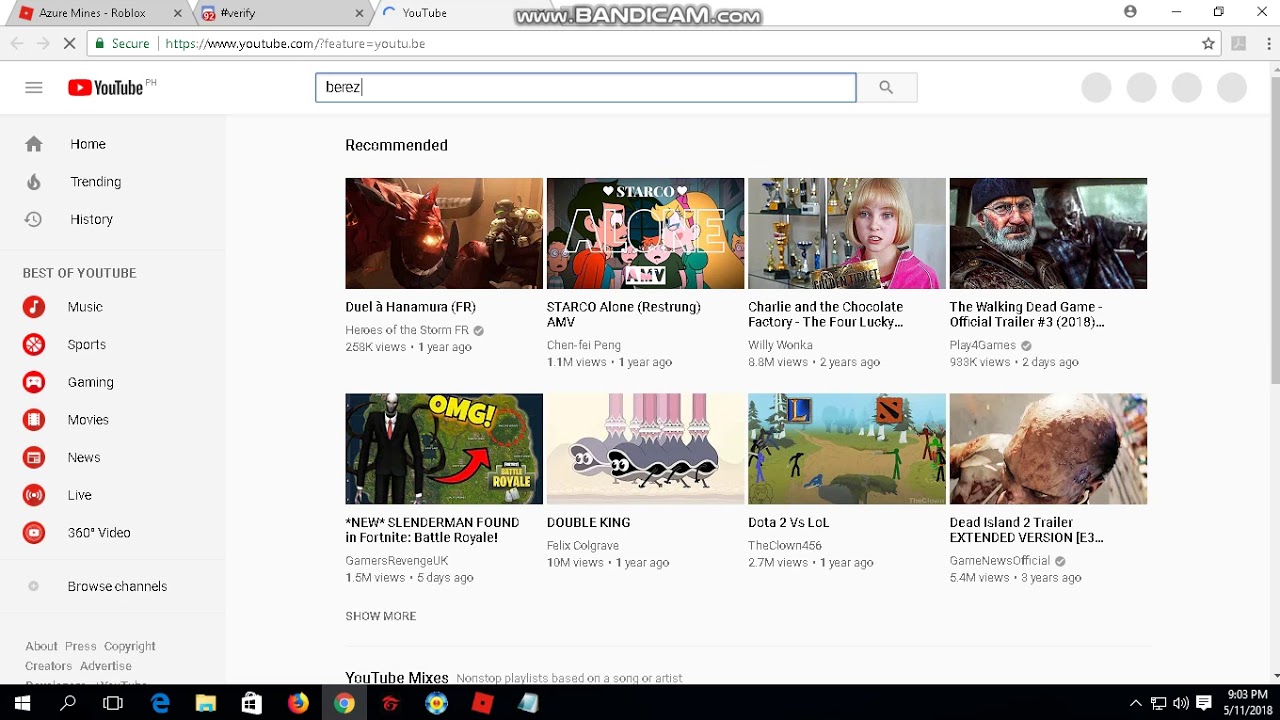Open Felix Colgrave channel link
1280x720 pixels.
click(583, 546)
